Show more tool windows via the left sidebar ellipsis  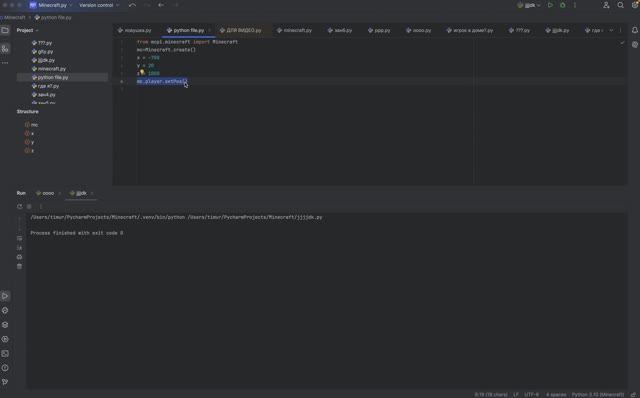5,63
